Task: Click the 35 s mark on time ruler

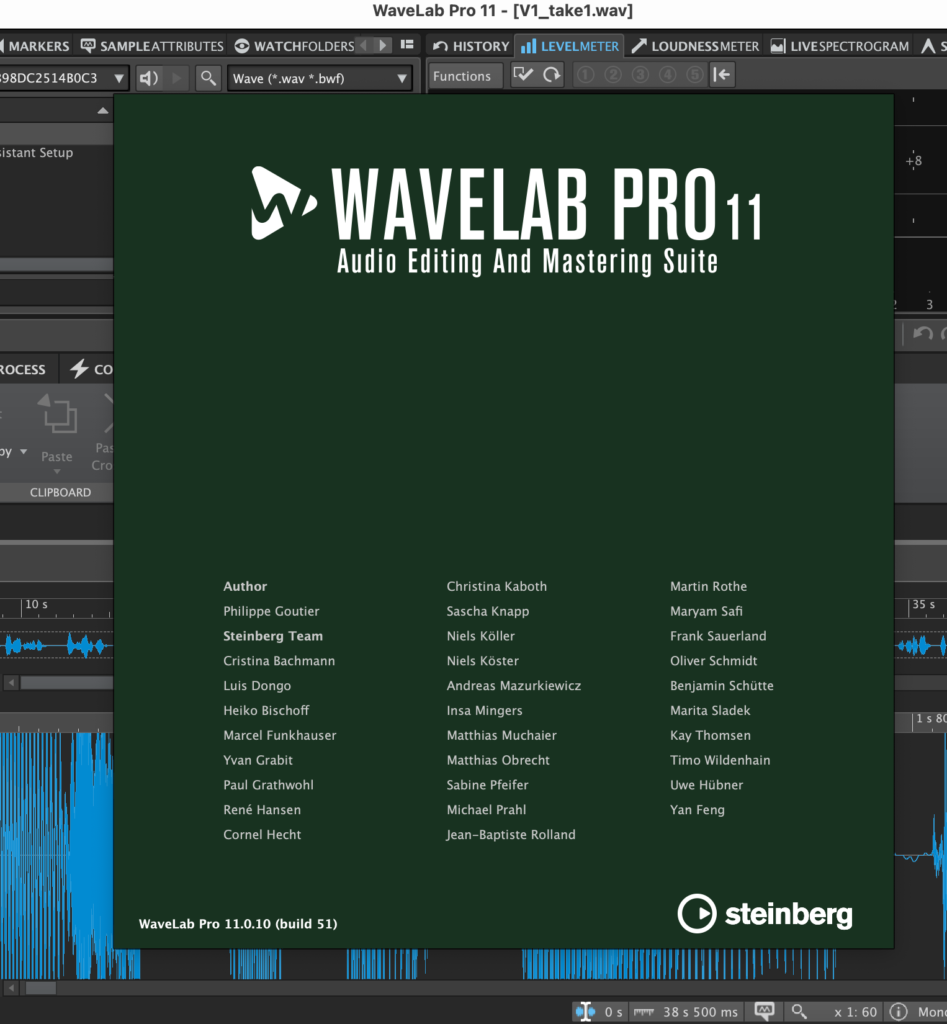Action: point(923,605)
